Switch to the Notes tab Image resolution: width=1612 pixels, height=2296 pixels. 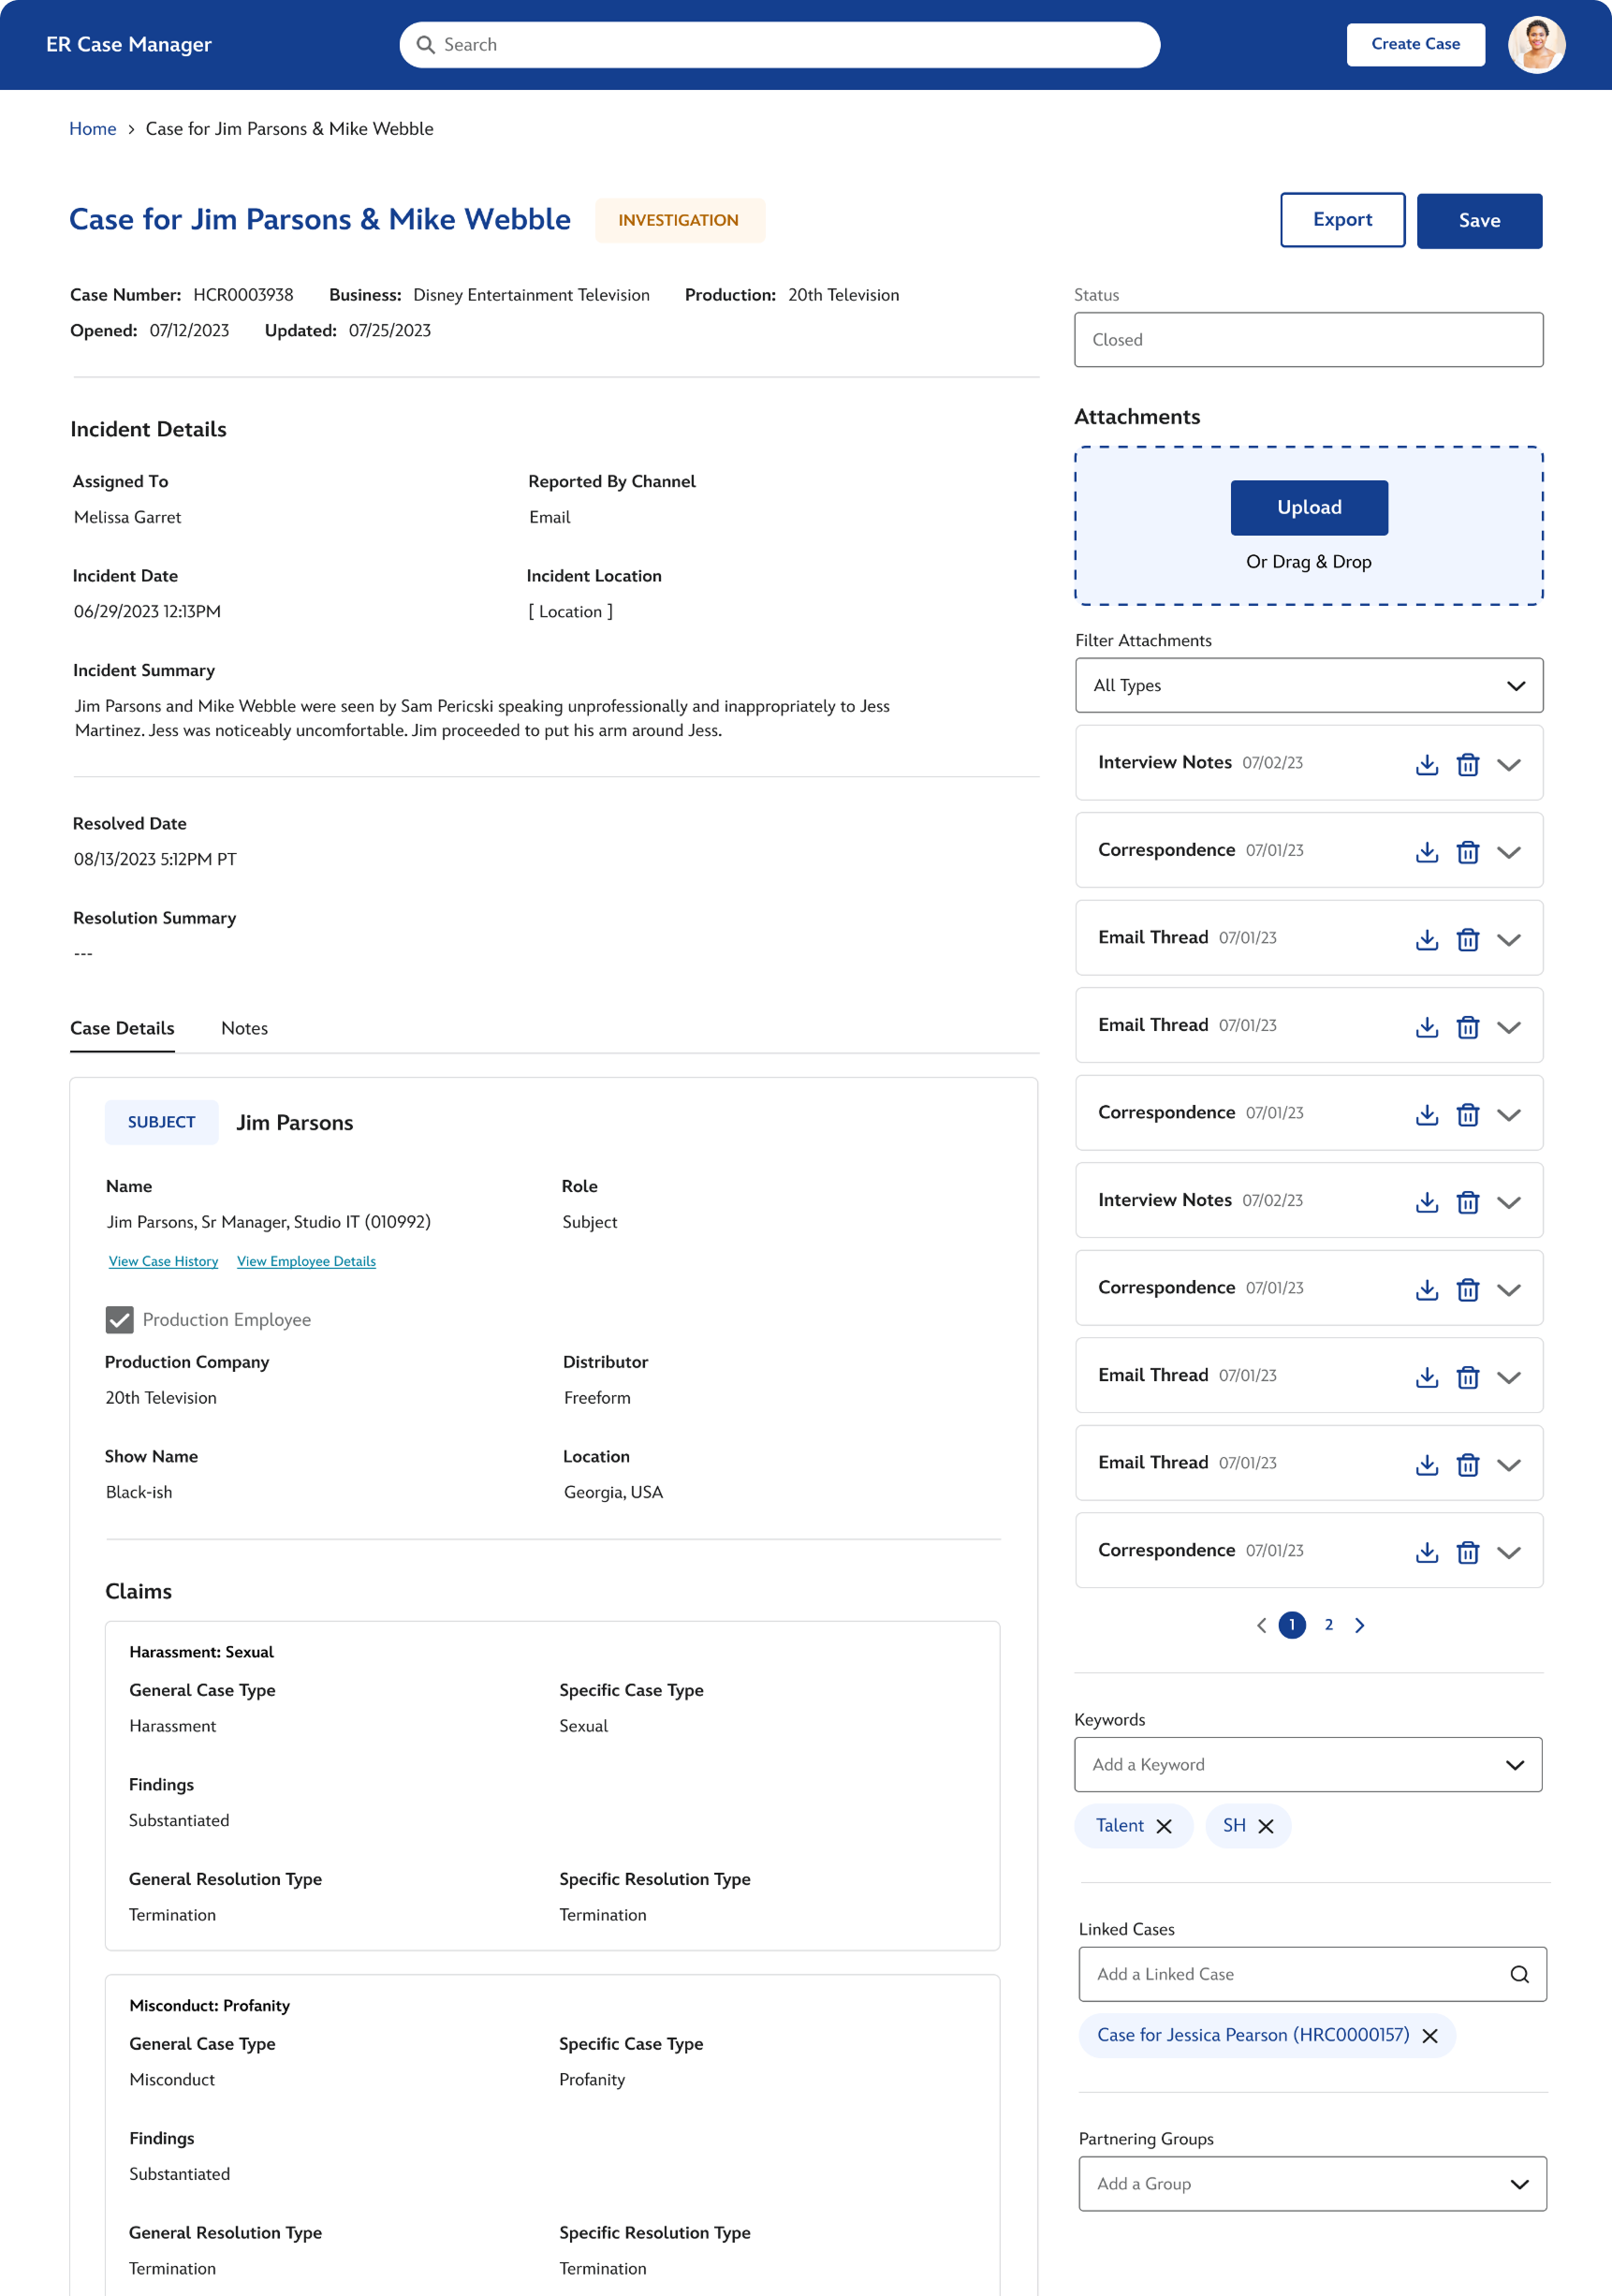[x=244, y=1028]
